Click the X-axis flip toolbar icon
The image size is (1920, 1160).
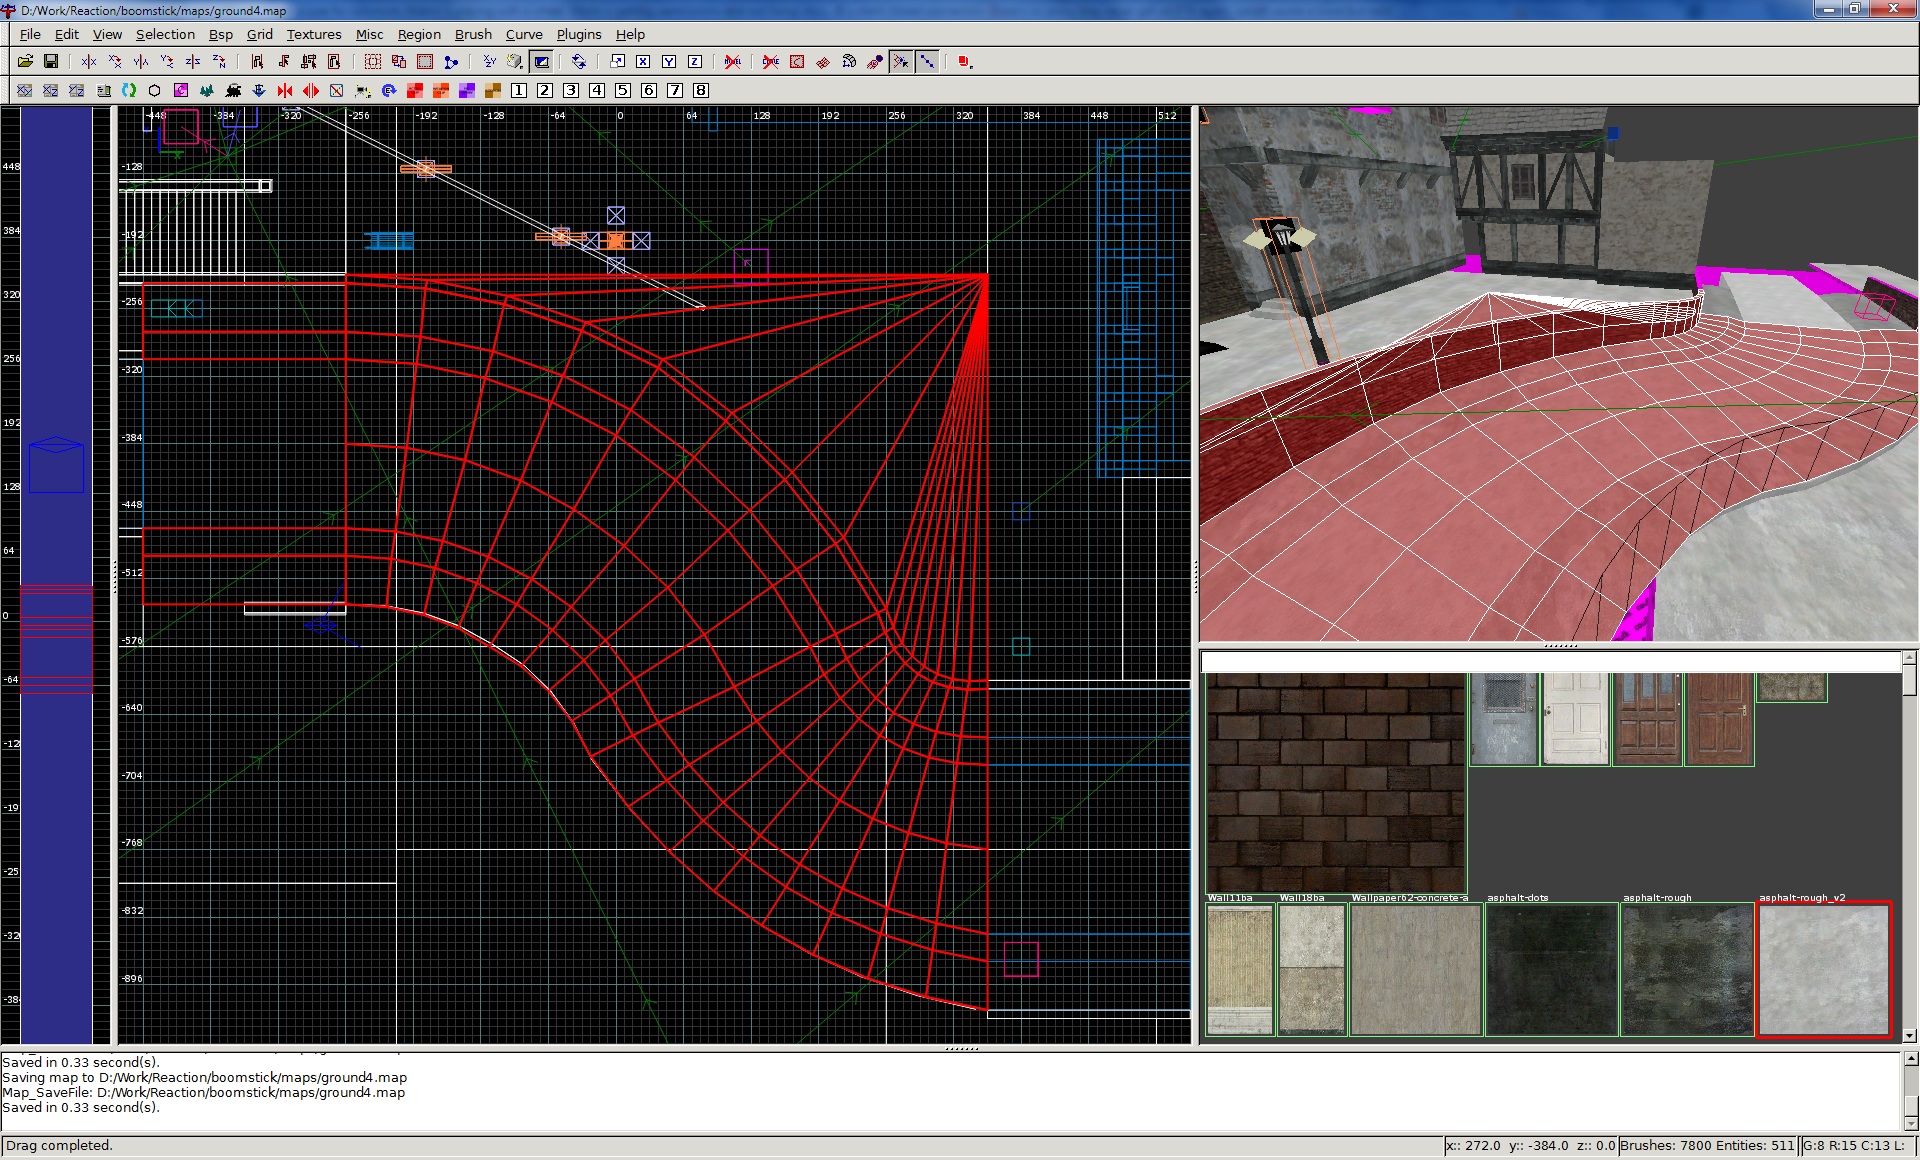(89, 62)
